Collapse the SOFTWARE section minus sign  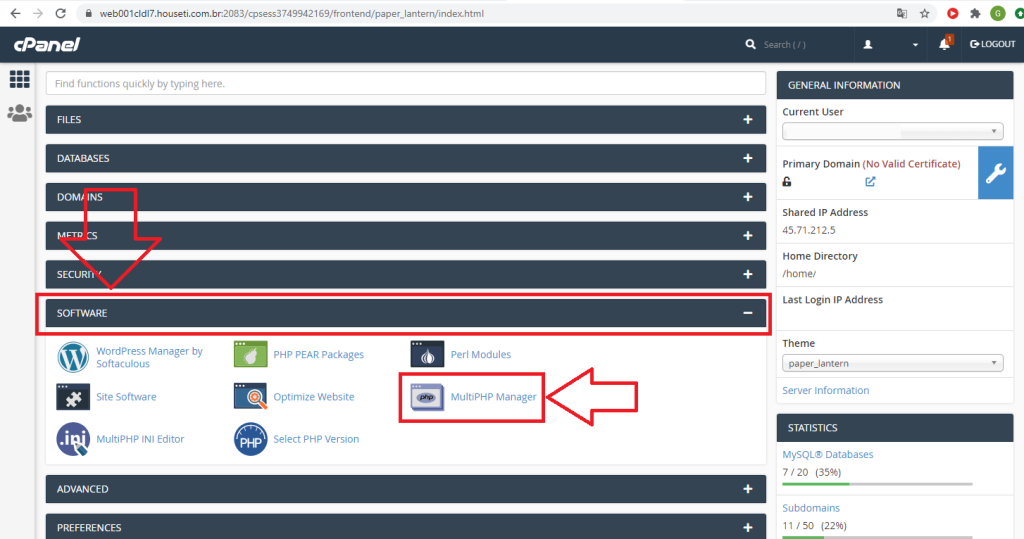tap(748, 313)
